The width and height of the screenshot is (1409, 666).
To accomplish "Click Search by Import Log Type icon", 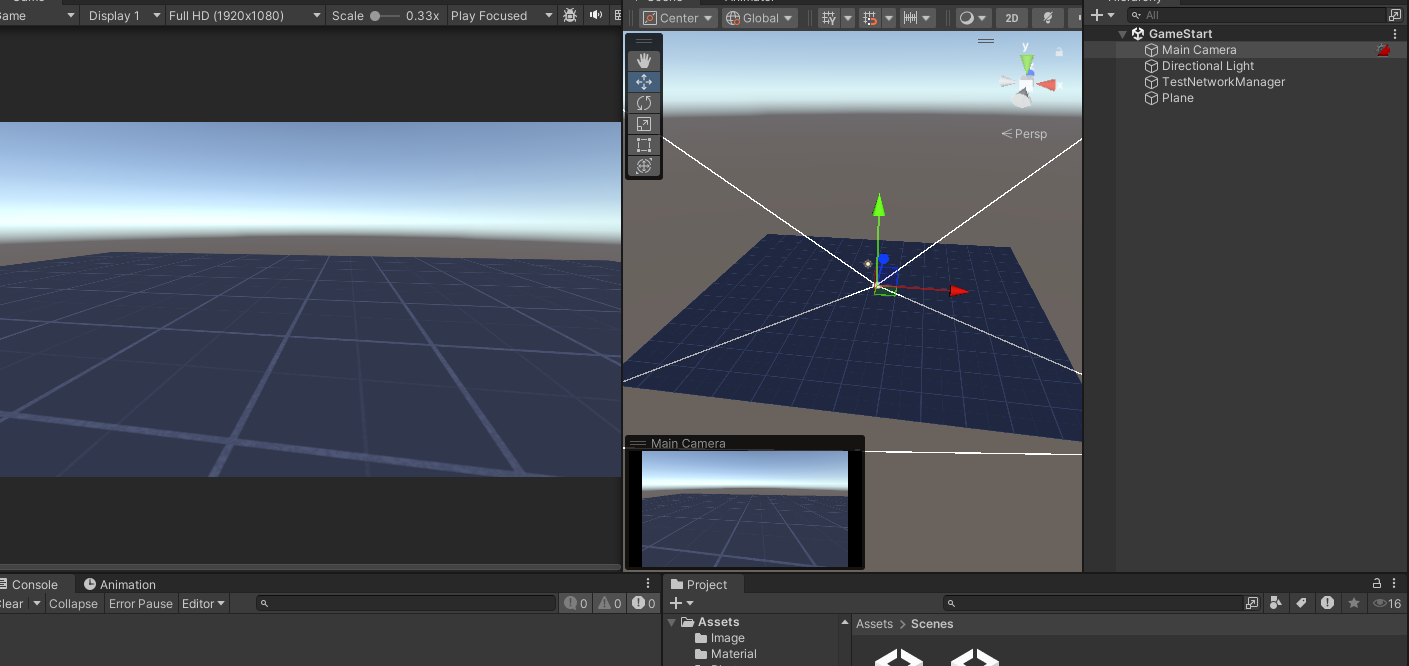I will tap(1327, 603).
